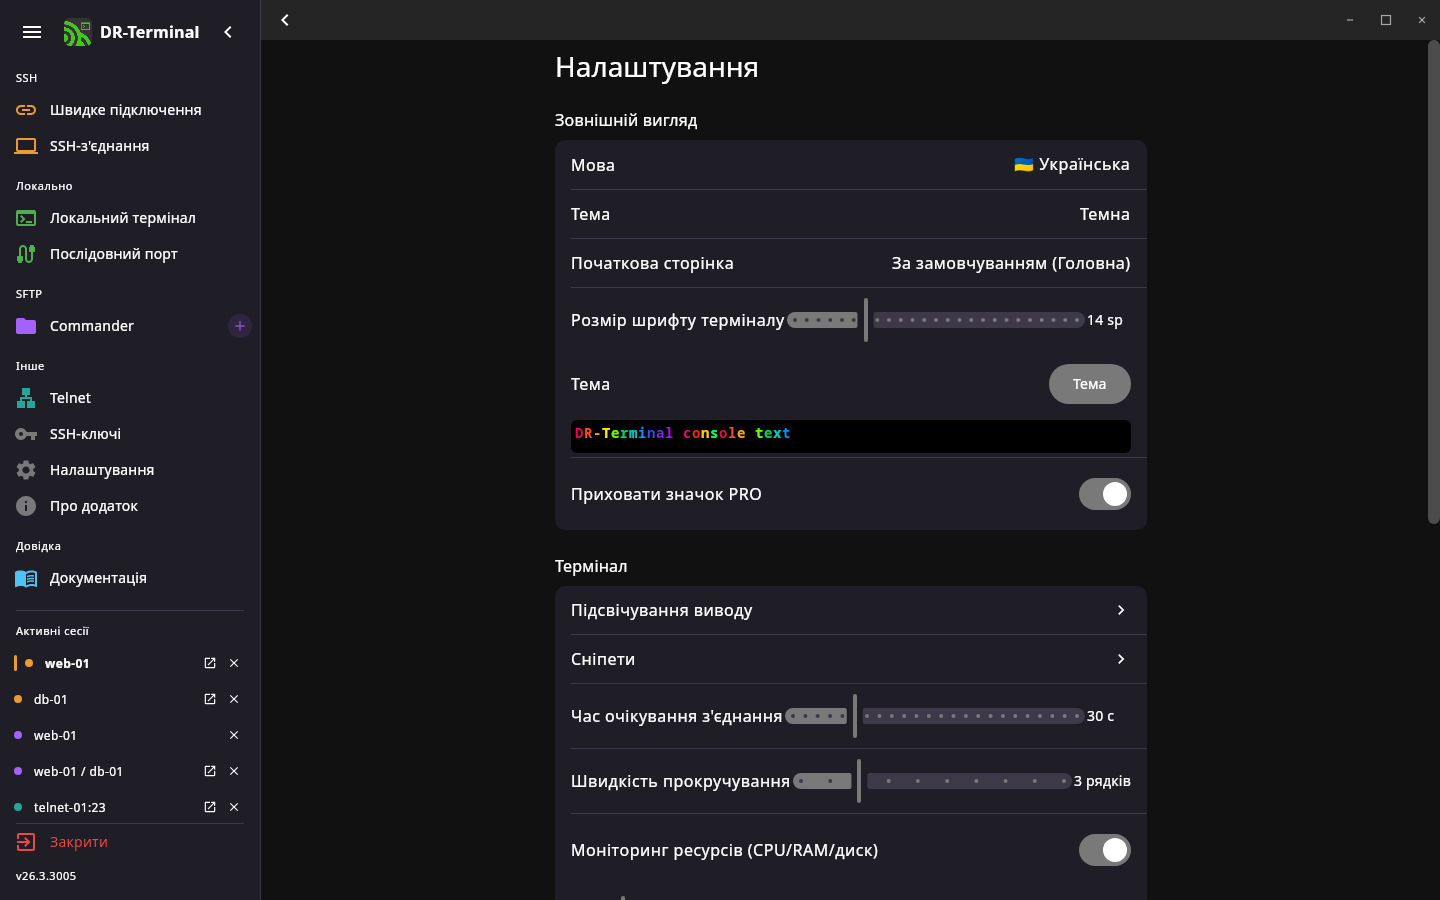
Task: Close the orange-dot web-01 session
Action: 234,663
